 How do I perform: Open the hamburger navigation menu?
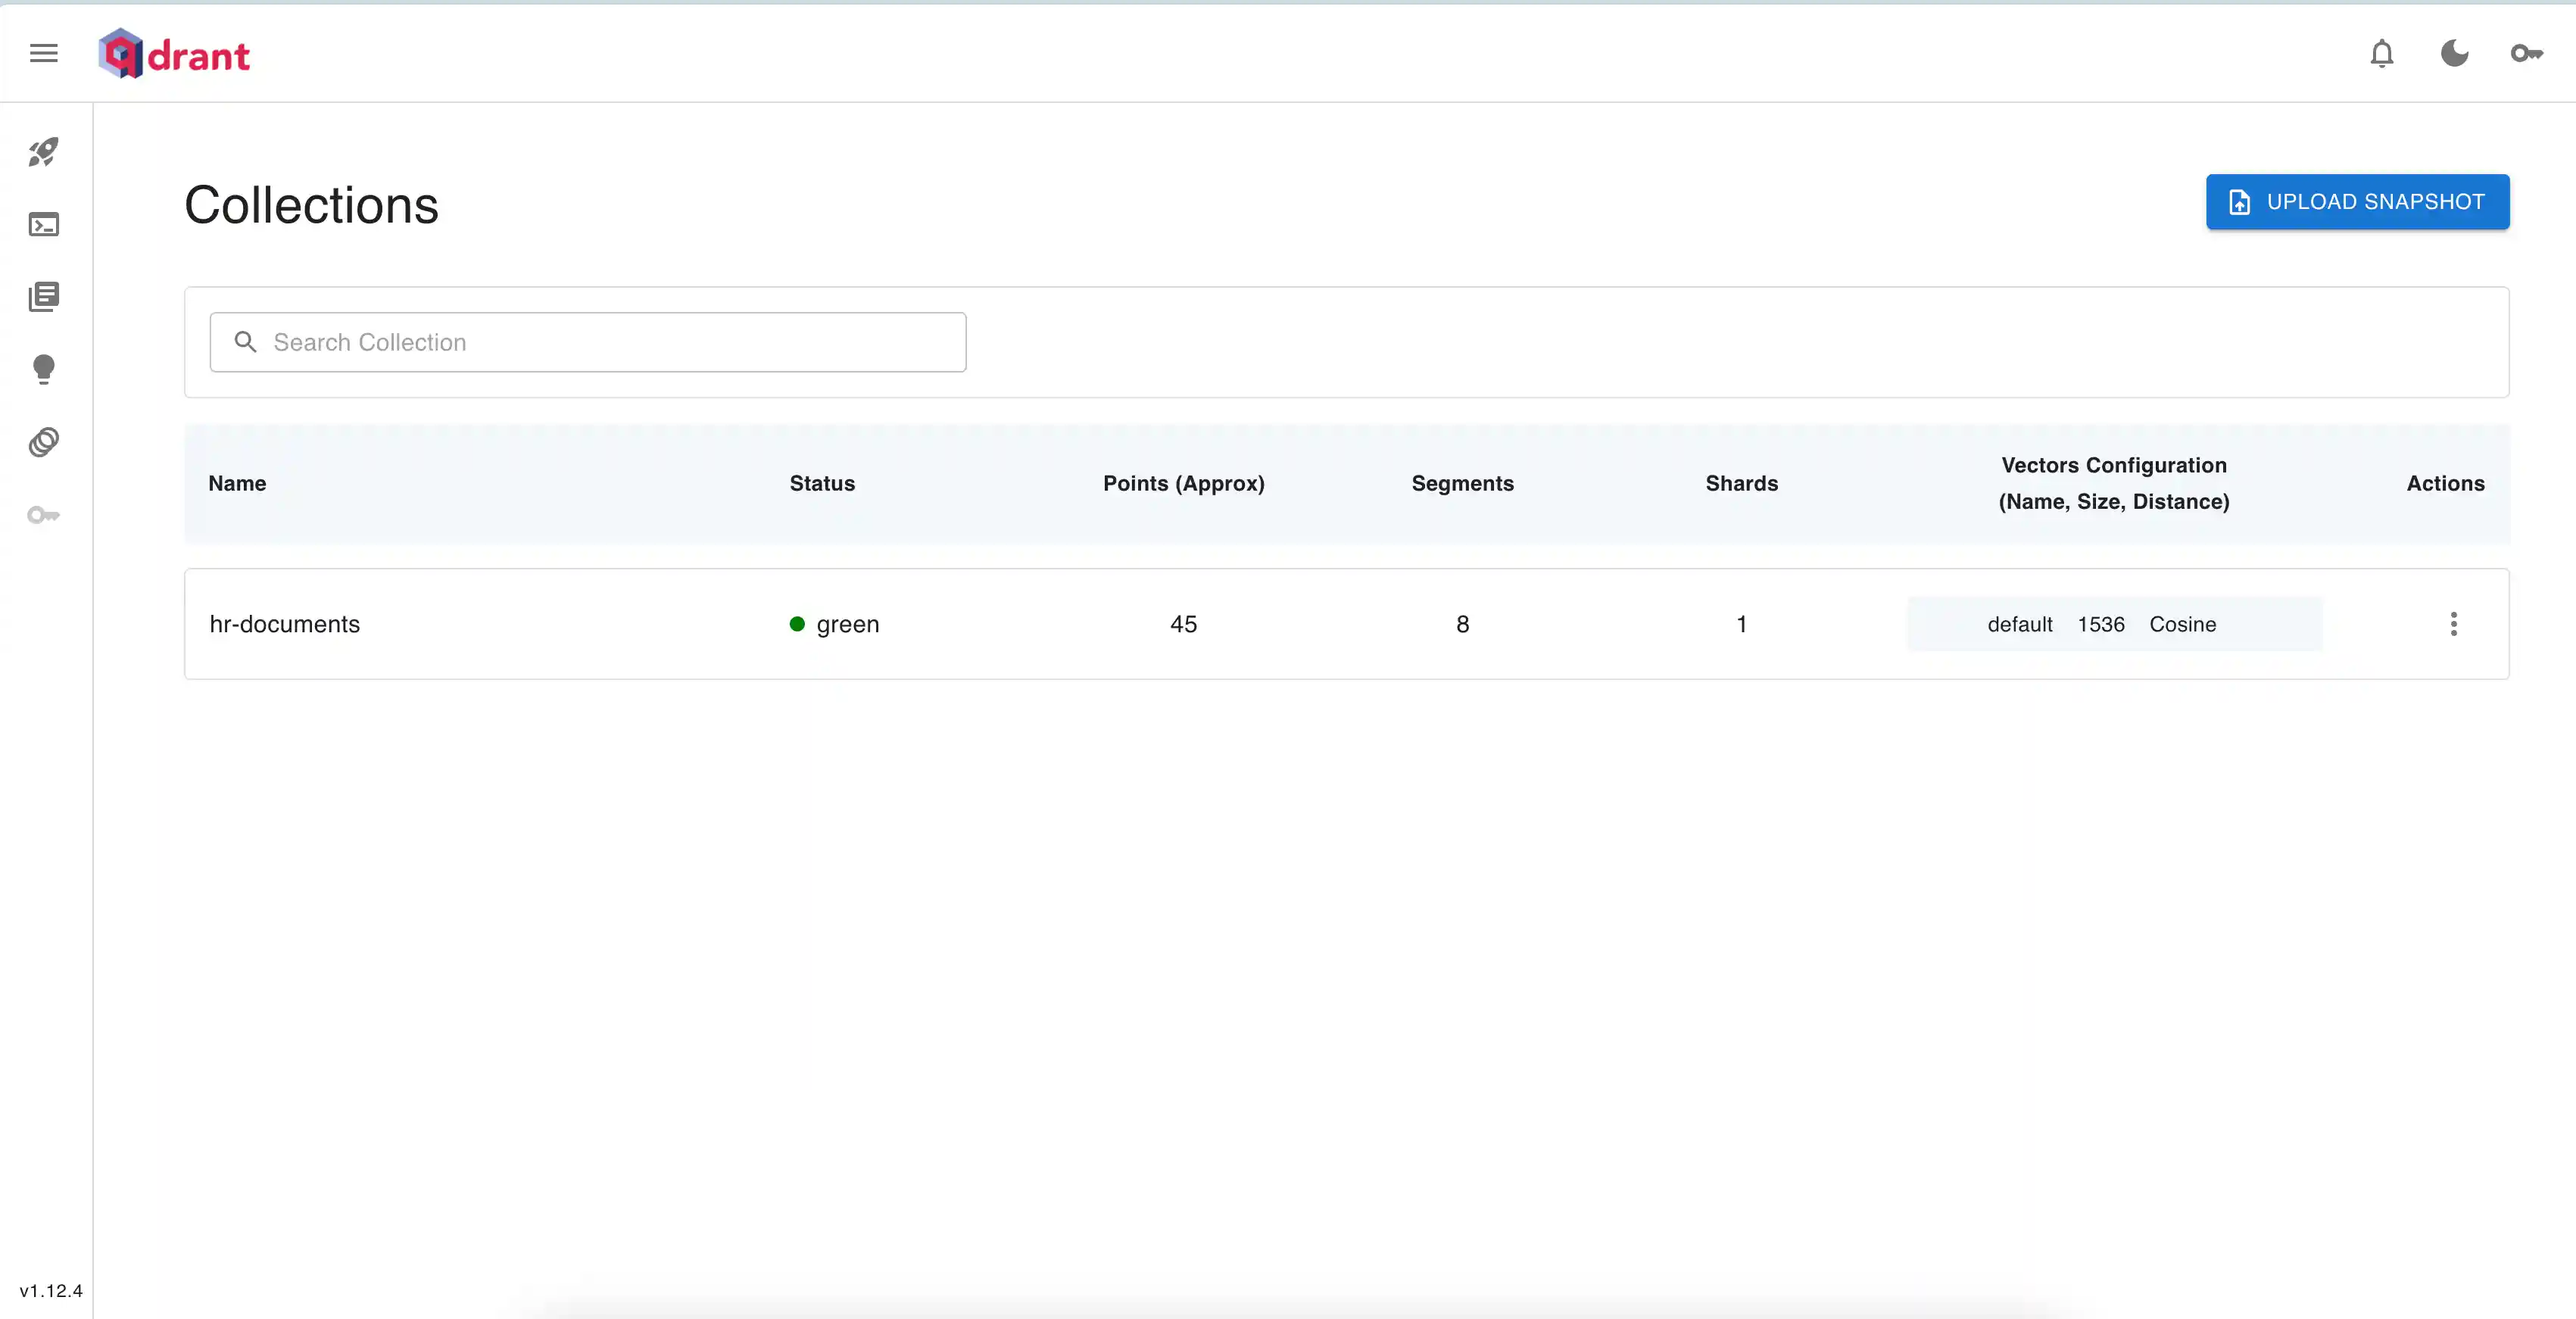tap(44, 53)
